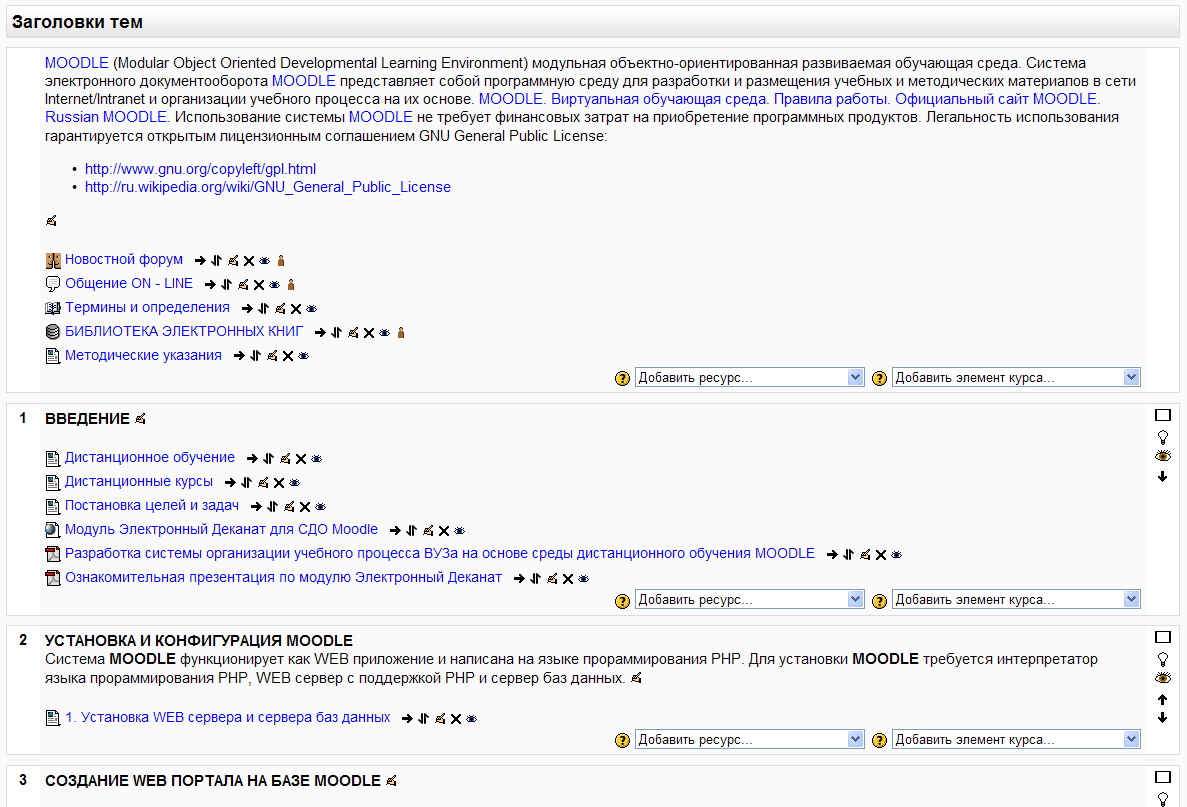Delete the Новостной форум activity
The height and width of the screenshot is (807, 1187).
[x=249, y=260]
